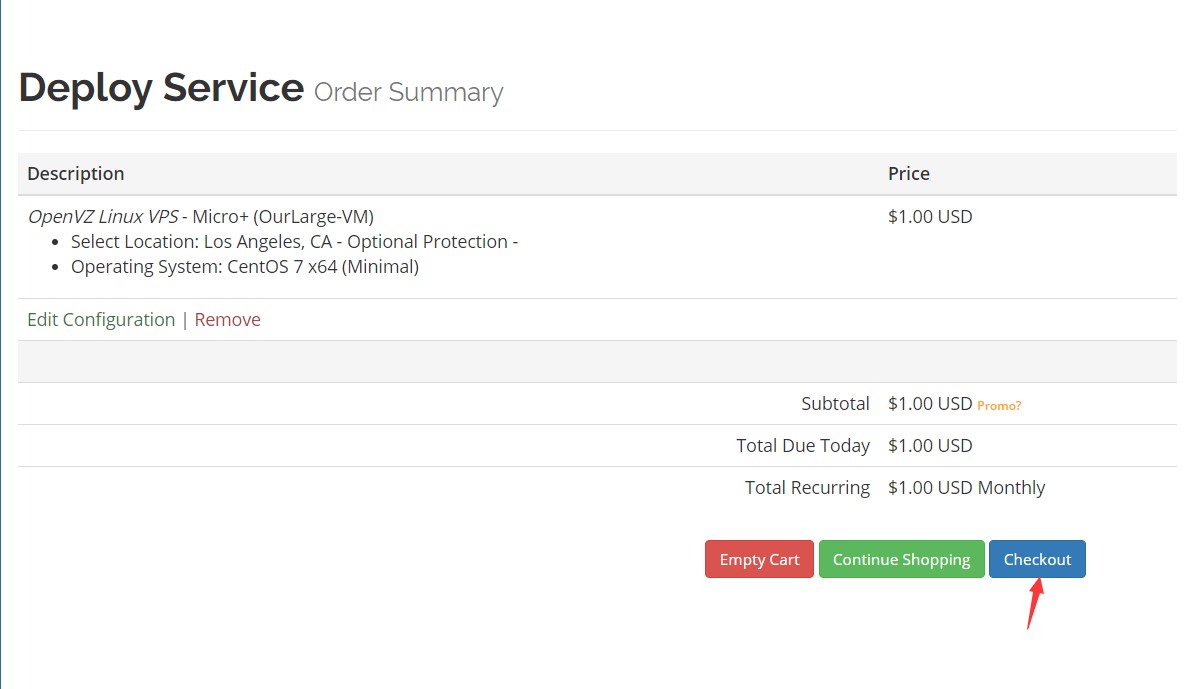
Task: Click the Total Recurring label
Action: [807, 487]
